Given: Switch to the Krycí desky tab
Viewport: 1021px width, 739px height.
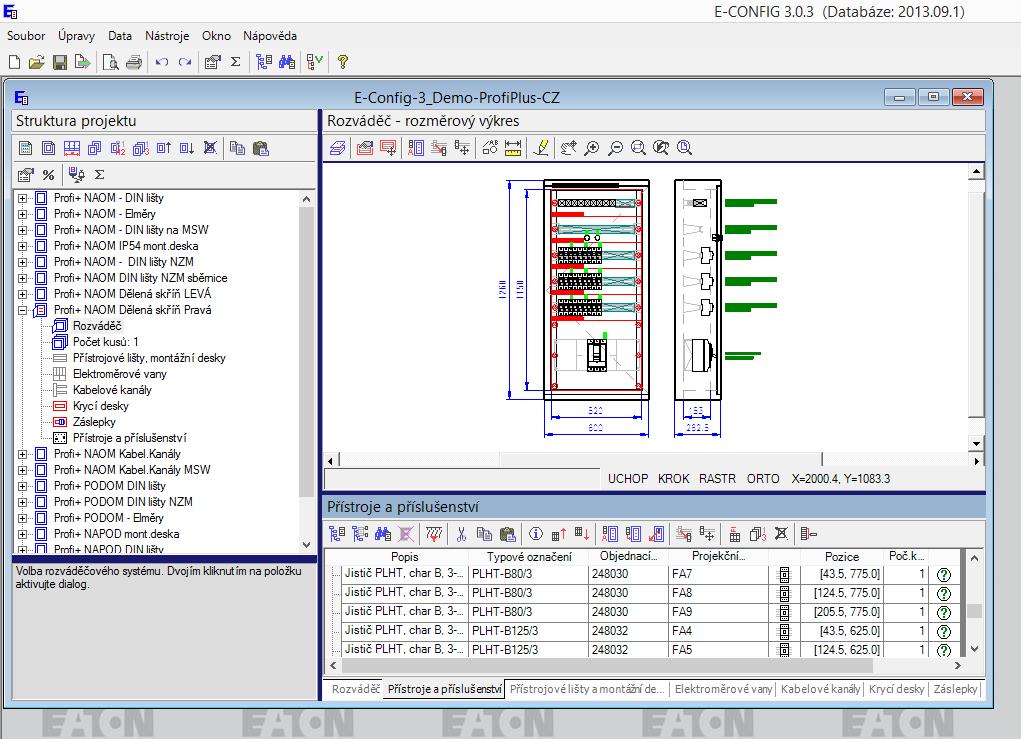Looking at the screenshot, I should [x=897, y=689].
